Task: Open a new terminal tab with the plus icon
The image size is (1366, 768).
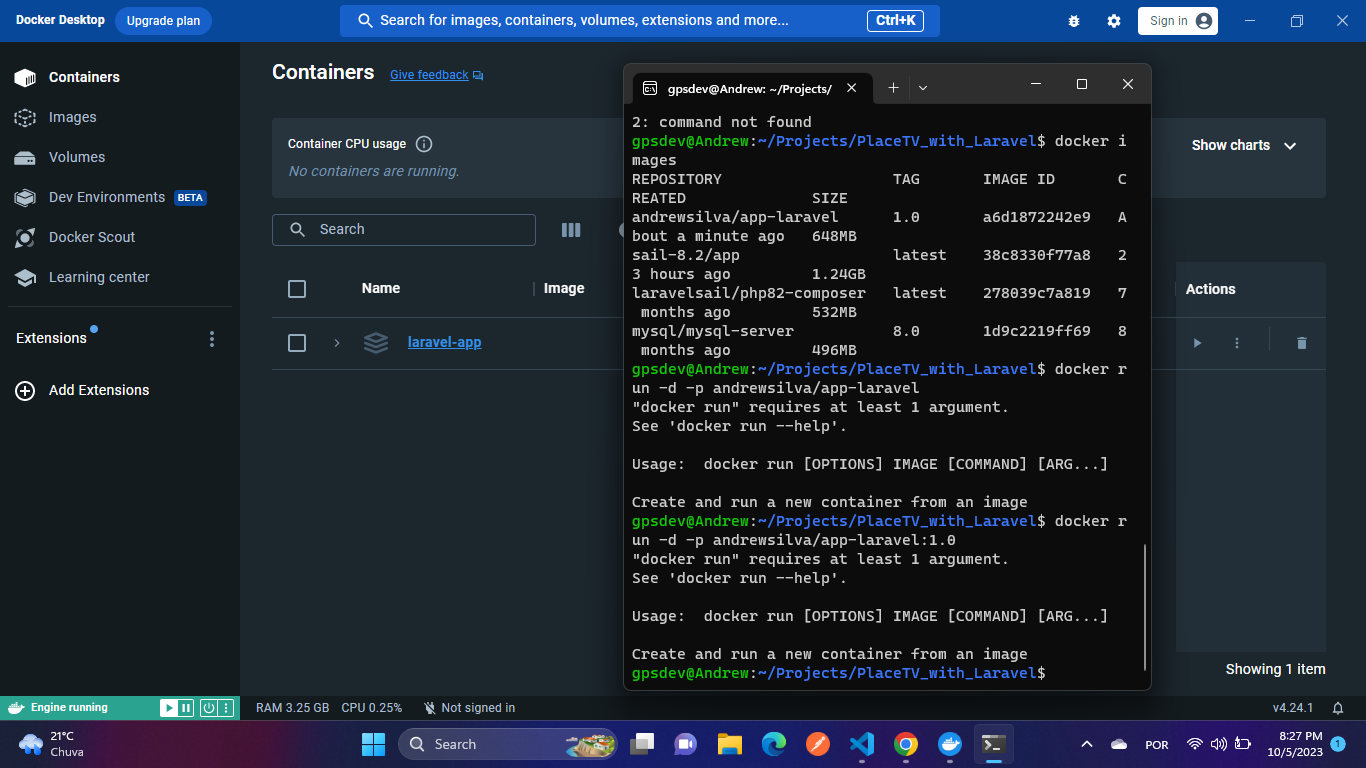Action: pyautogui.click(x=894, y=88)
